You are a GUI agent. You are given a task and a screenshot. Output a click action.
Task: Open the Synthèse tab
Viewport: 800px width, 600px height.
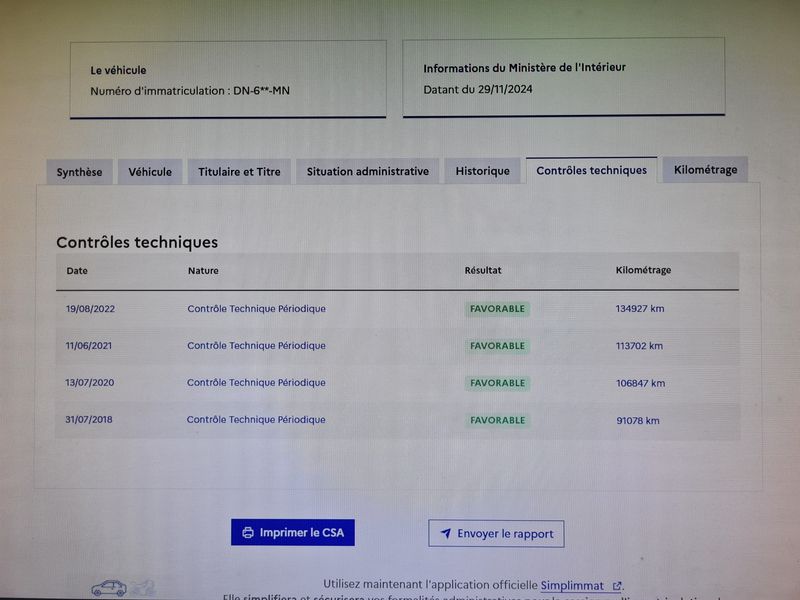(x=80, y=172)
